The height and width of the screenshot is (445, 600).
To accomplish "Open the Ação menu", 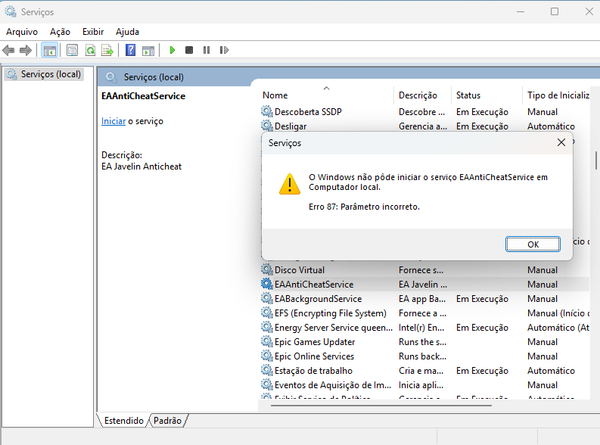I will [60, 31].
